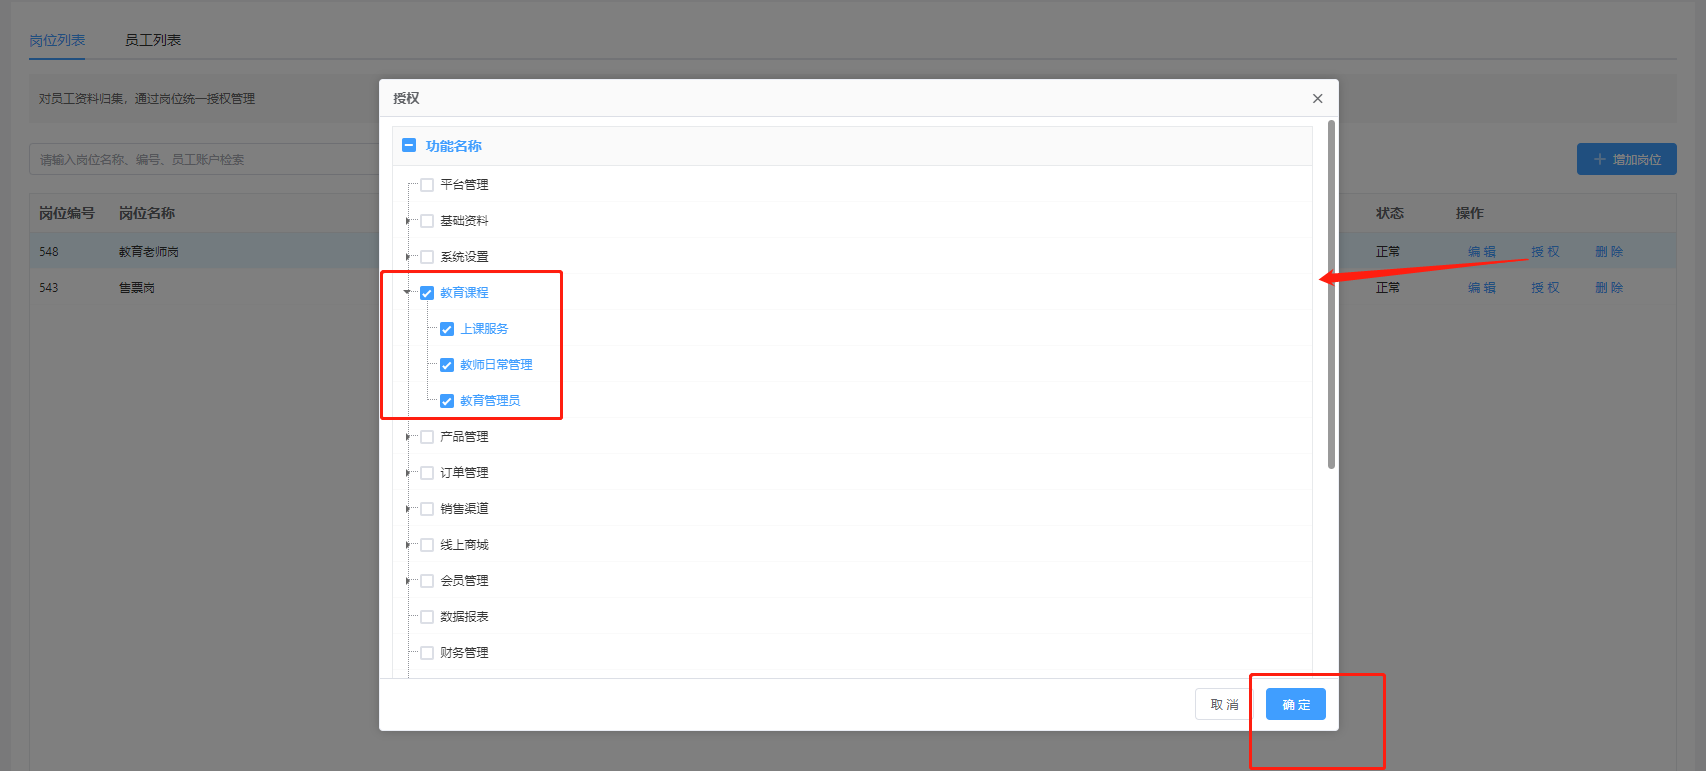Uncheck the 上课服务 checkbox
This screenshot has height=771, width=1706.
tap(447, 329)
